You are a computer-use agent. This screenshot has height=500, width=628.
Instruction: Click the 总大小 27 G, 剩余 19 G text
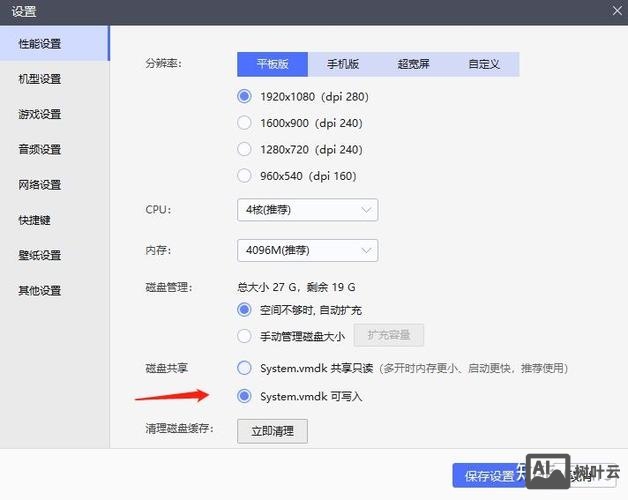(296, 287)
